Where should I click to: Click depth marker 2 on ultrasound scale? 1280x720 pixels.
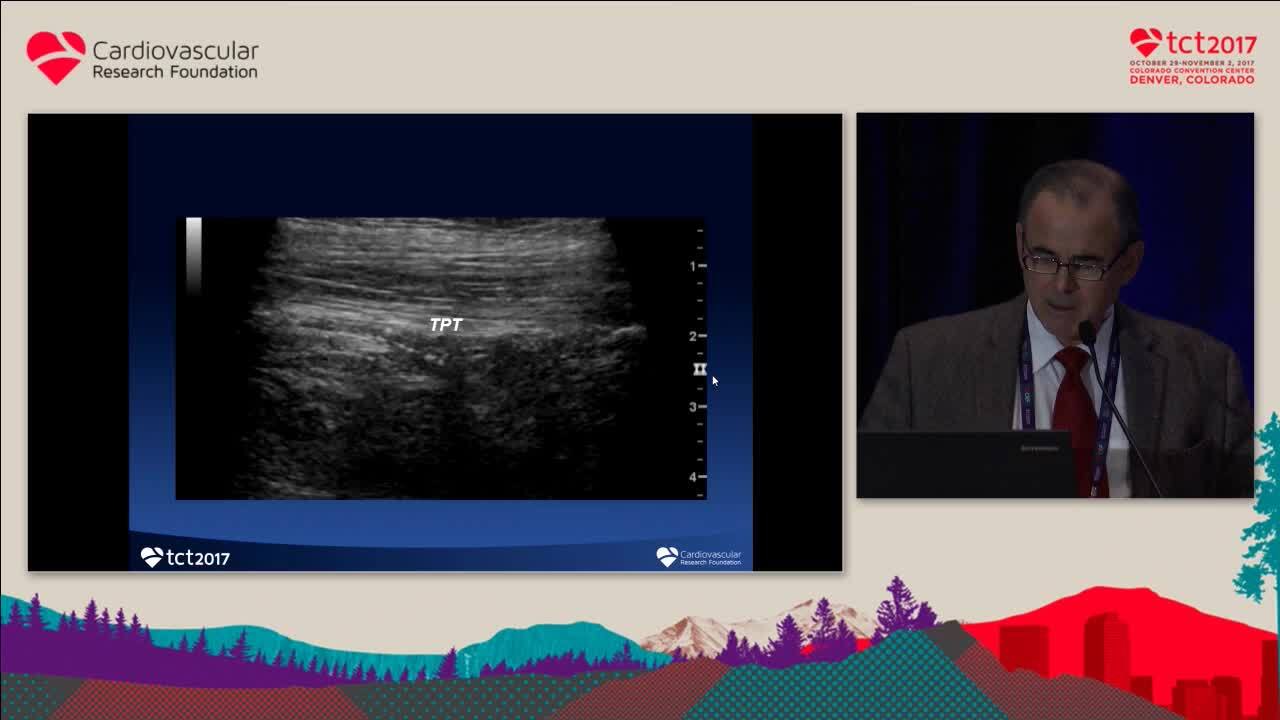[693, 336]
